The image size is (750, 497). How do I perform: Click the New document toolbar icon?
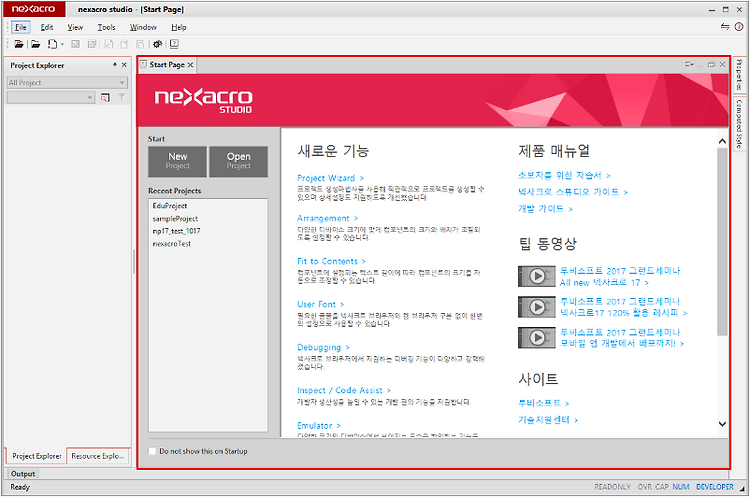(x=52, y=44)
